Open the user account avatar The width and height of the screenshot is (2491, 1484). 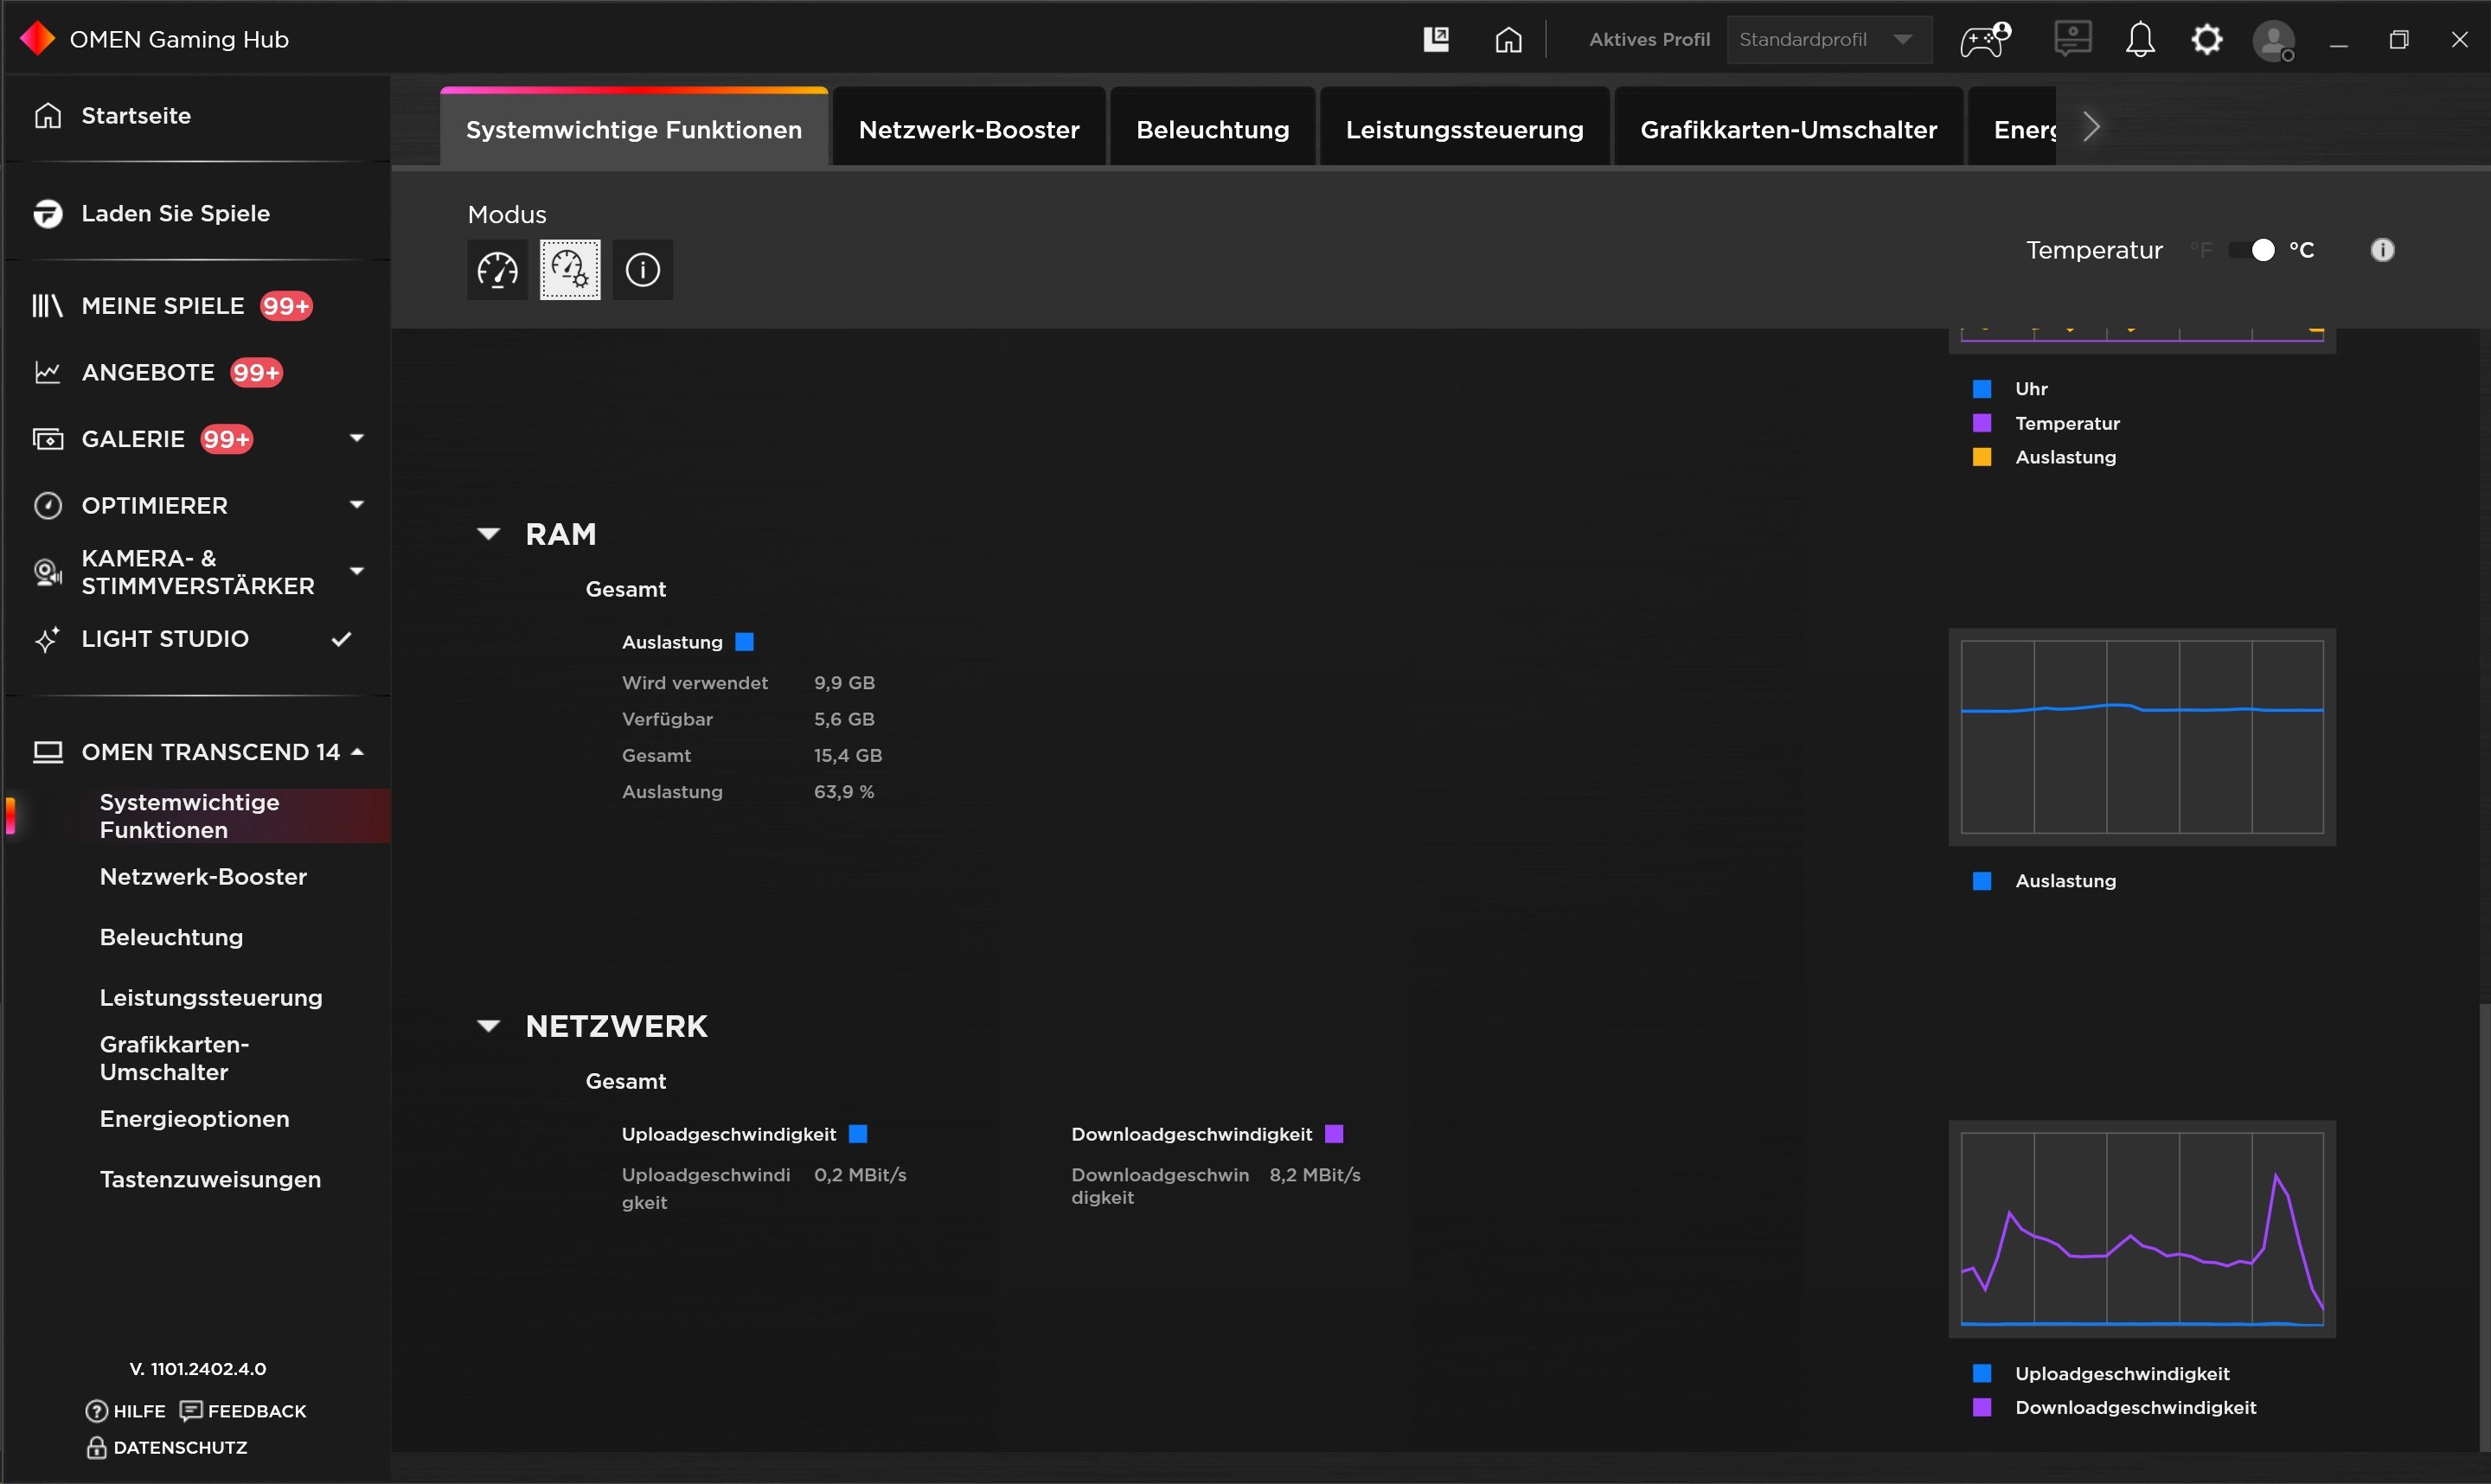(2273, 41)
